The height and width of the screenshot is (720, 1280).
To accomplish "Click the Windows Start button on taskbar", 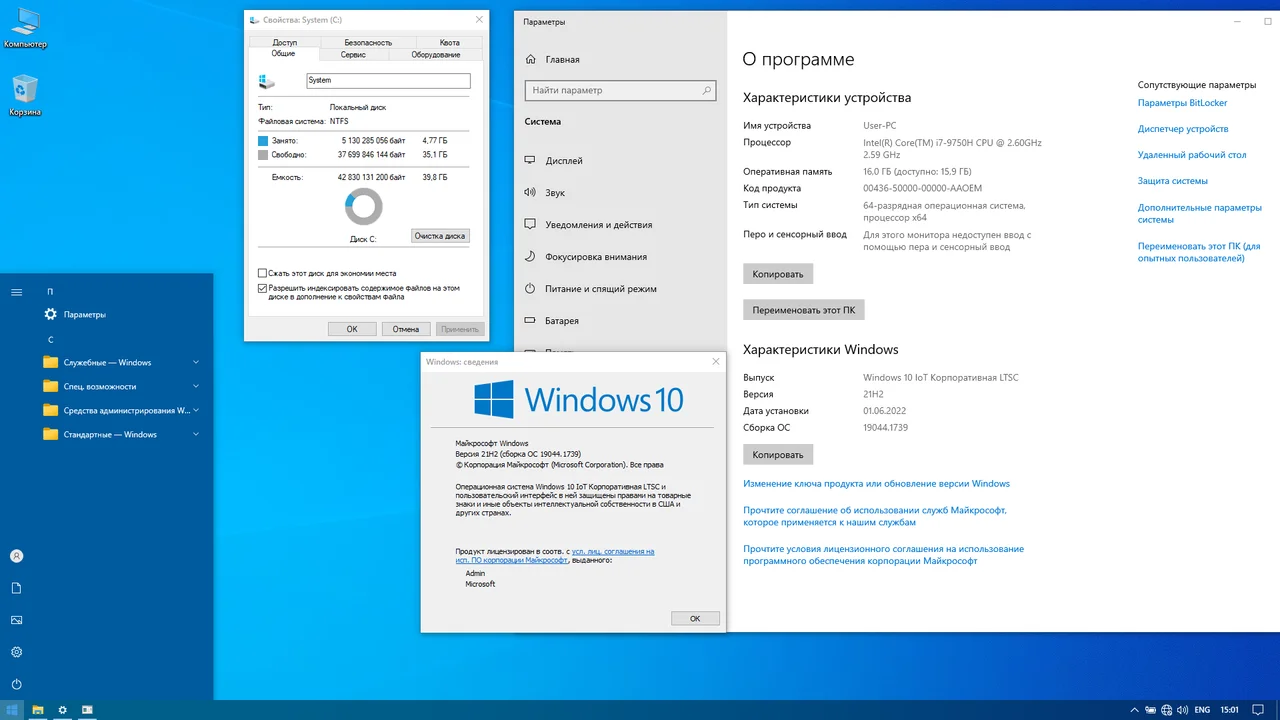I will (x=12, y=710).
